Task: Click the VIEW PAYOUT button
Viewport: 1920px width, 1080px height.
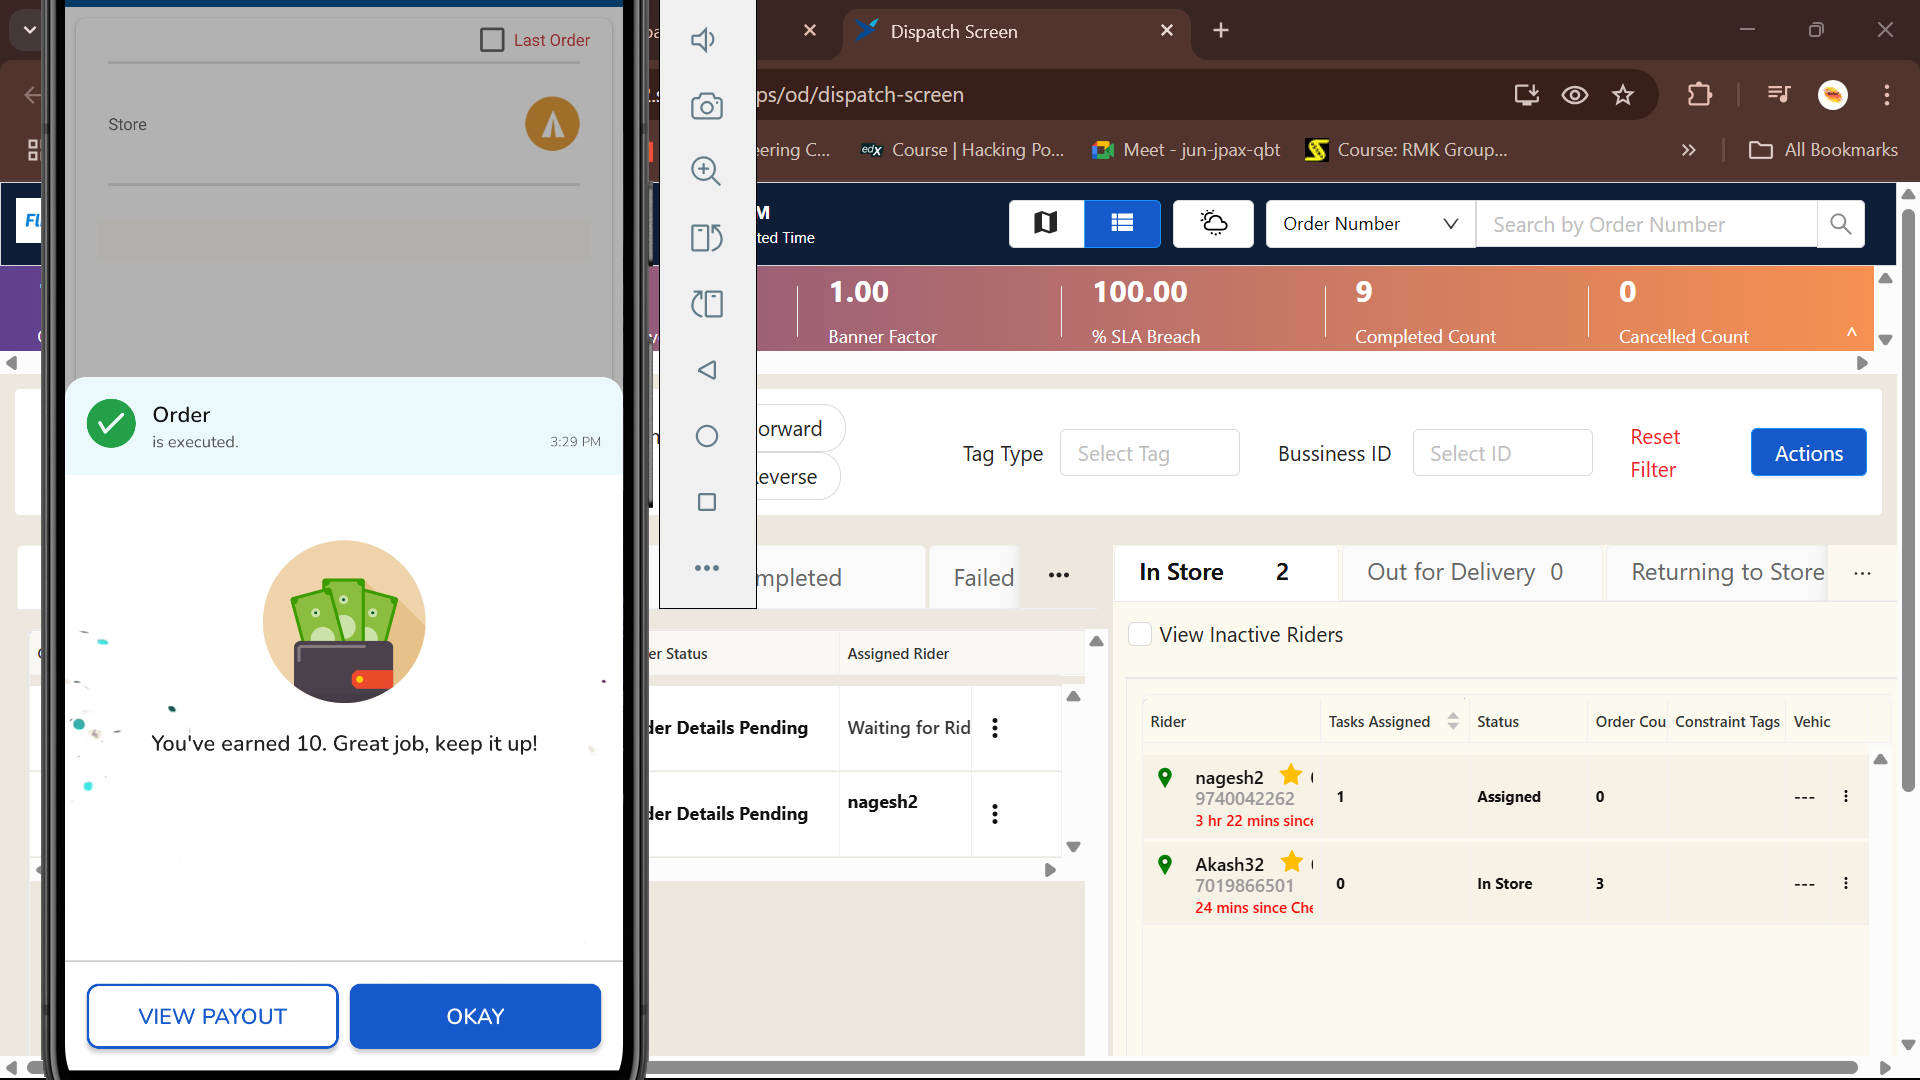Action: (x=212, y=1016)
